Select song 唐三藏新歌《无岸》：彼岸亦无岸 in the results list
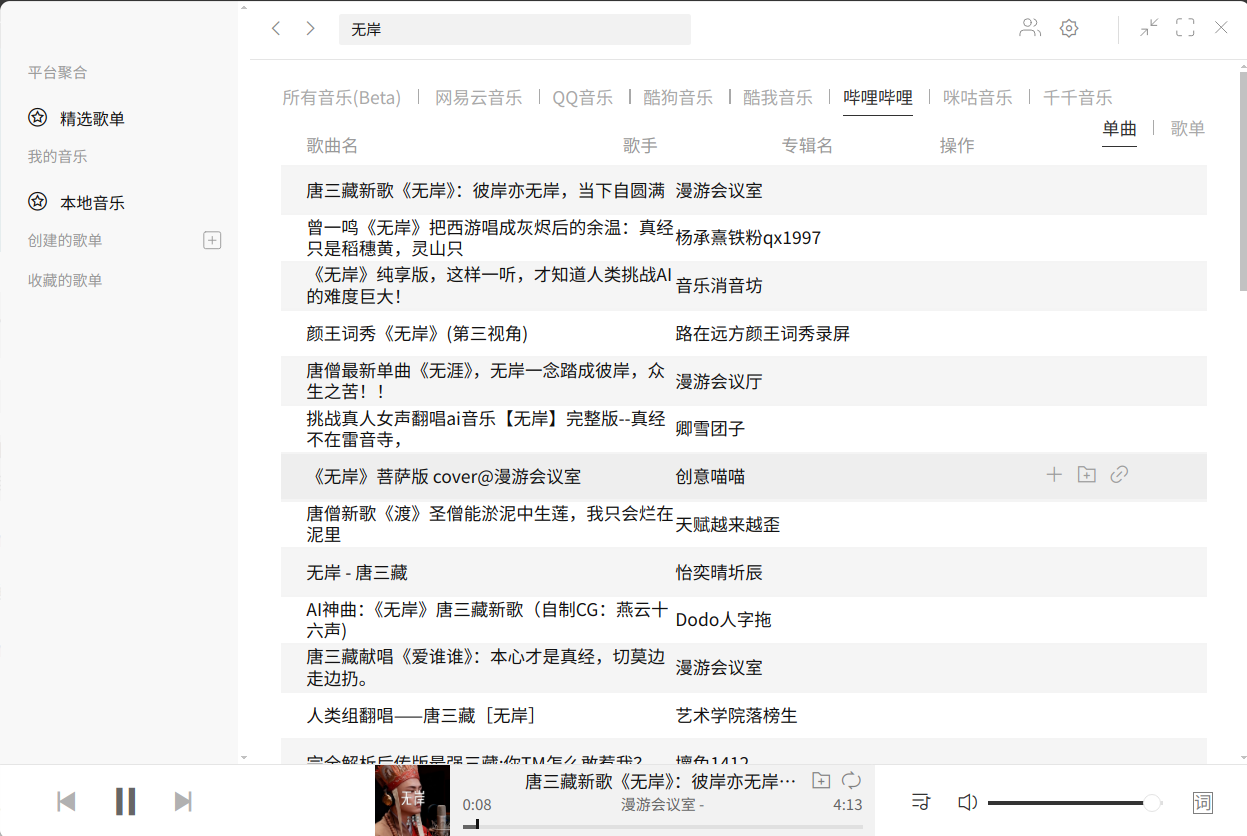This screenshot has width=1247, height=836. pos(486,190)
